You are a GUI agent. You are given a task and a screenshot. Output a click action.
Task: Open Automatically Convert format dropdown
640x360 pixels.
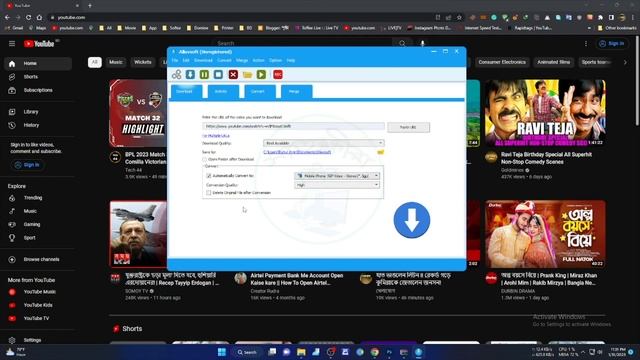(x=337, y=176)
